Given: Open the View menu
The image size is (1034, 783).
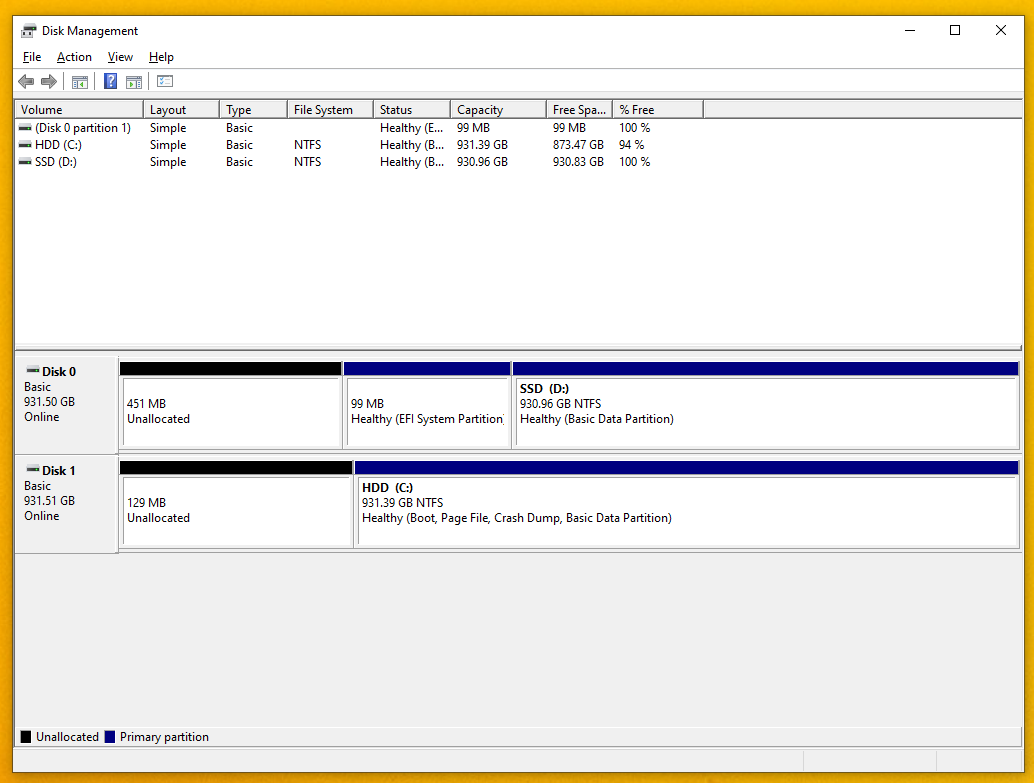Looking at the screenshot, I should click(x=120, y=57).
